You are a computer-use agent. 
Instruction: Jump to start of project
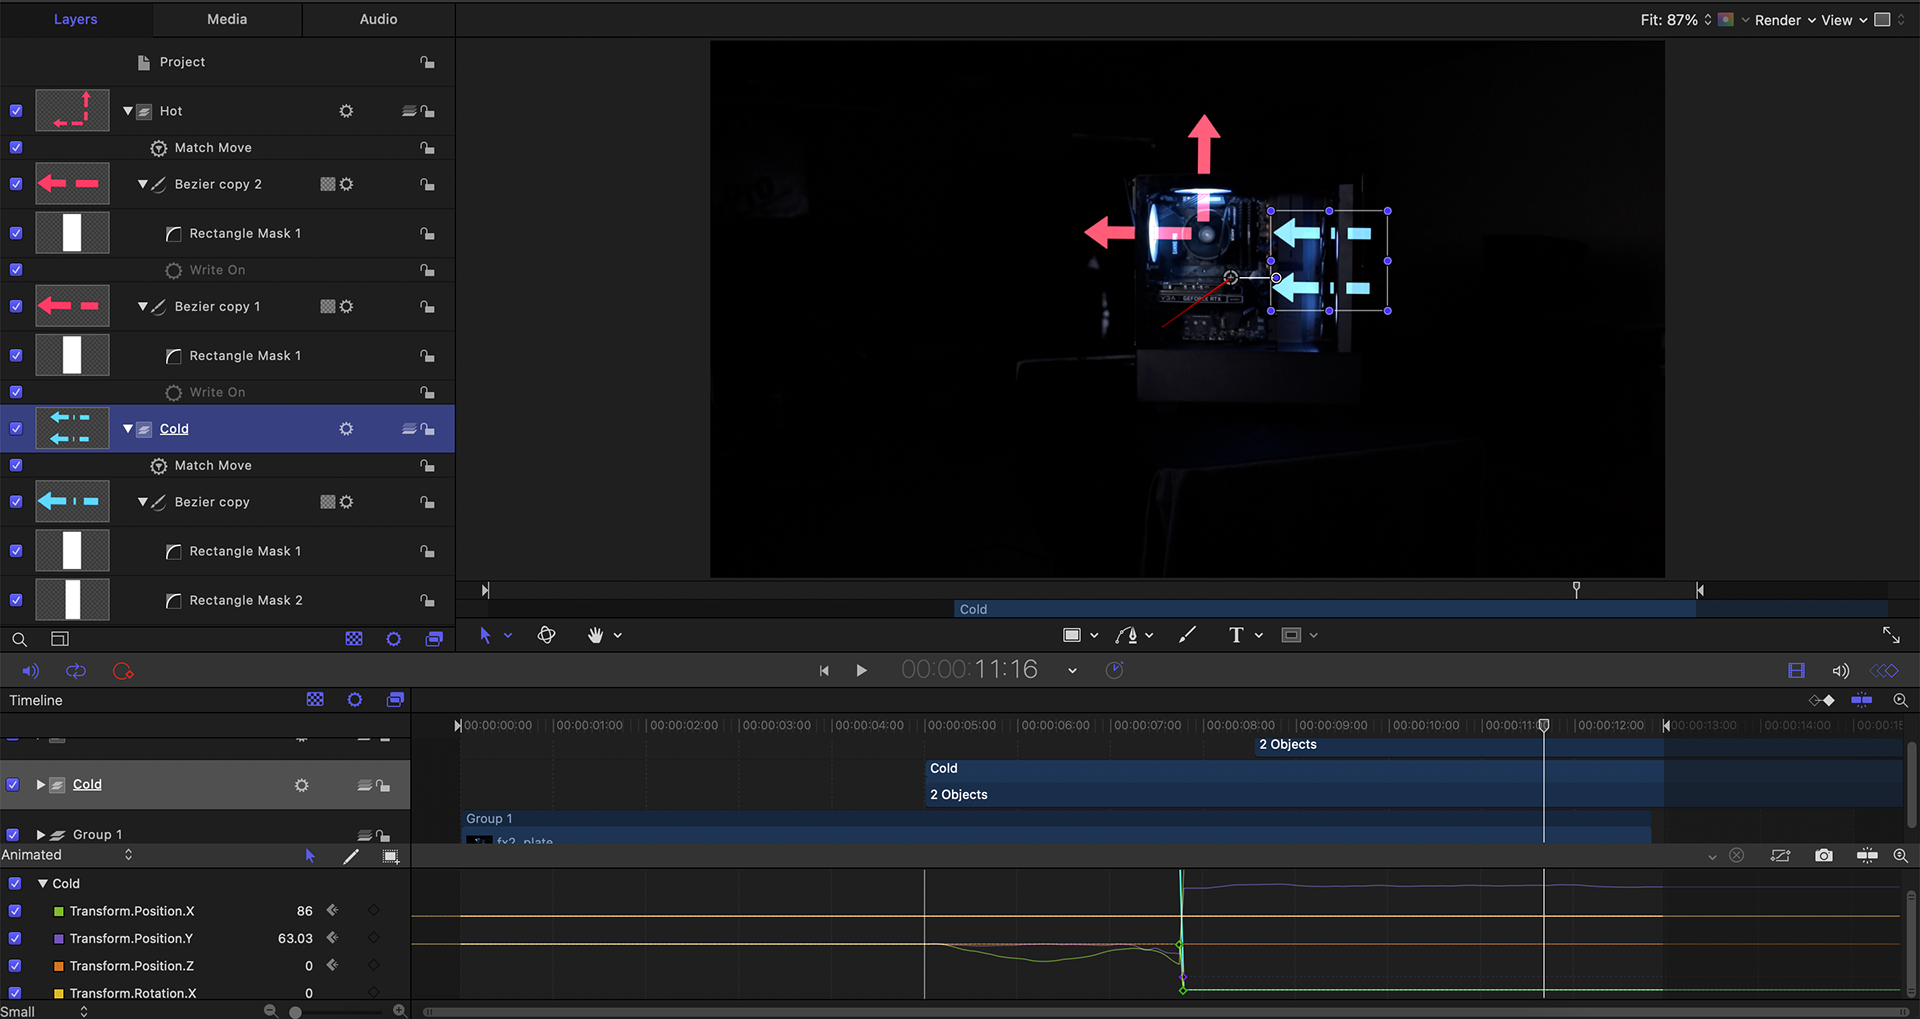[x=824, y=670]
